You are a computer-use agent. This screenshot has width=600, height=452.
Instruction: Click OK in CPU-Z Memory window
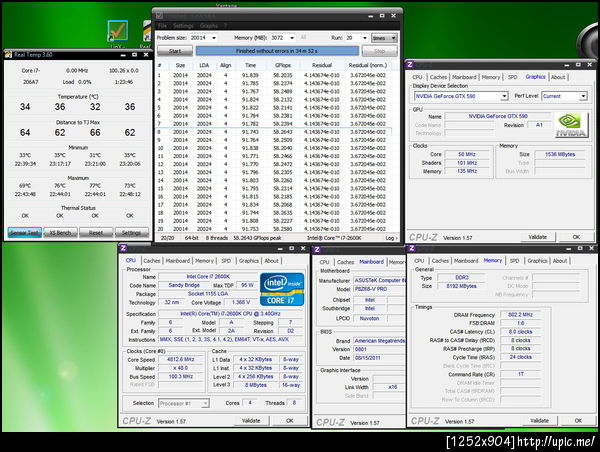(x=578, y=421)
